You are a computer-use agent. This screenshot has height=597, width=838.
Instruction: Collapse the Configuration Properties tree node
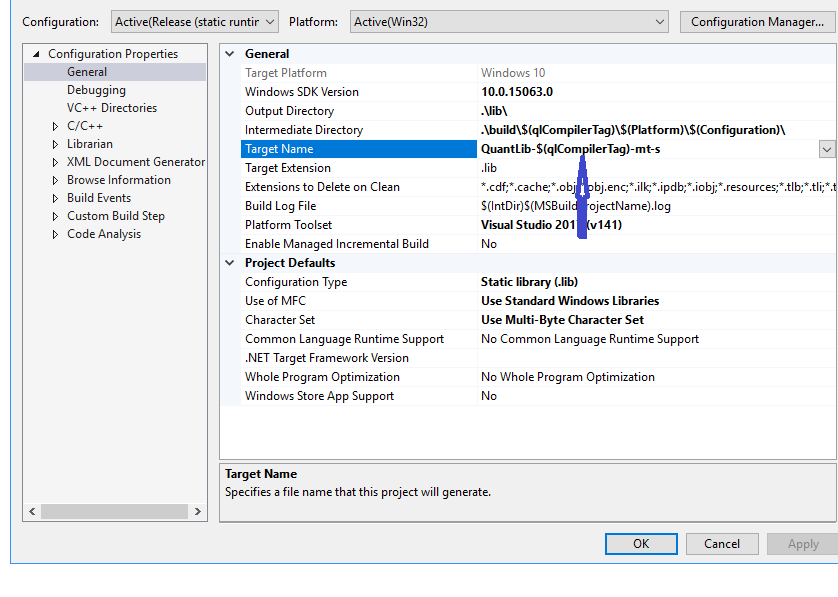[37, 54]
